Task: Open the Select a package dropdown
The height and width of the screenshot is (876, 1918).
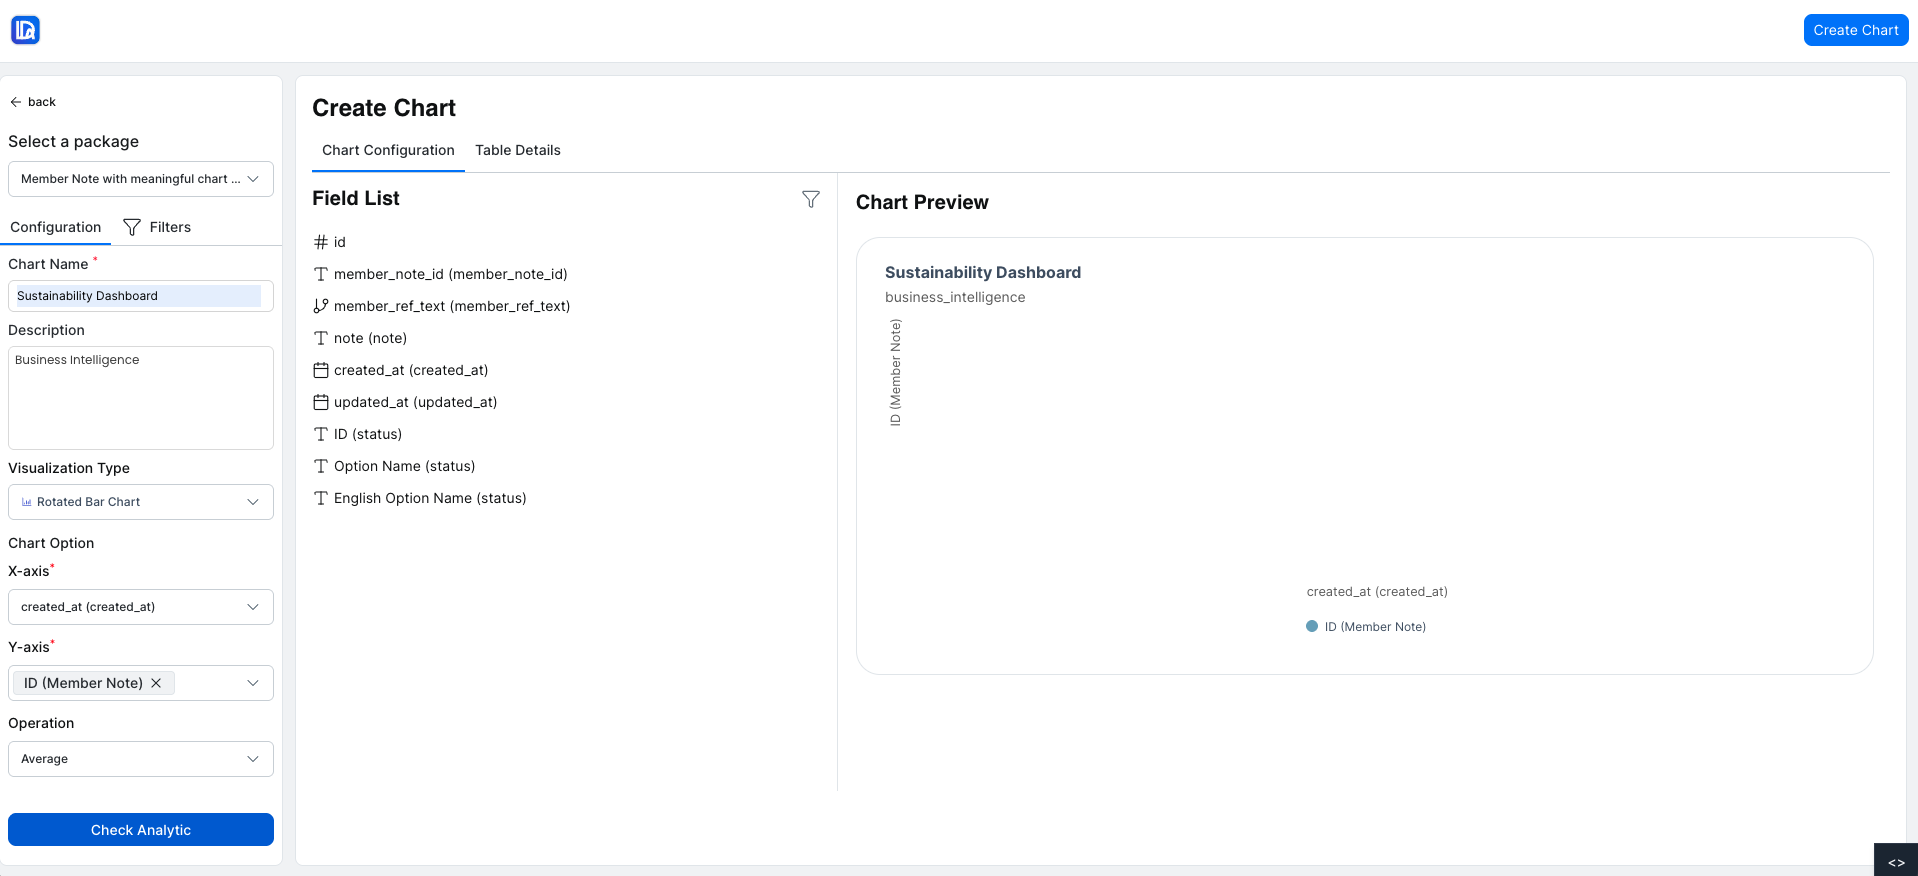Action: [140, 179]
